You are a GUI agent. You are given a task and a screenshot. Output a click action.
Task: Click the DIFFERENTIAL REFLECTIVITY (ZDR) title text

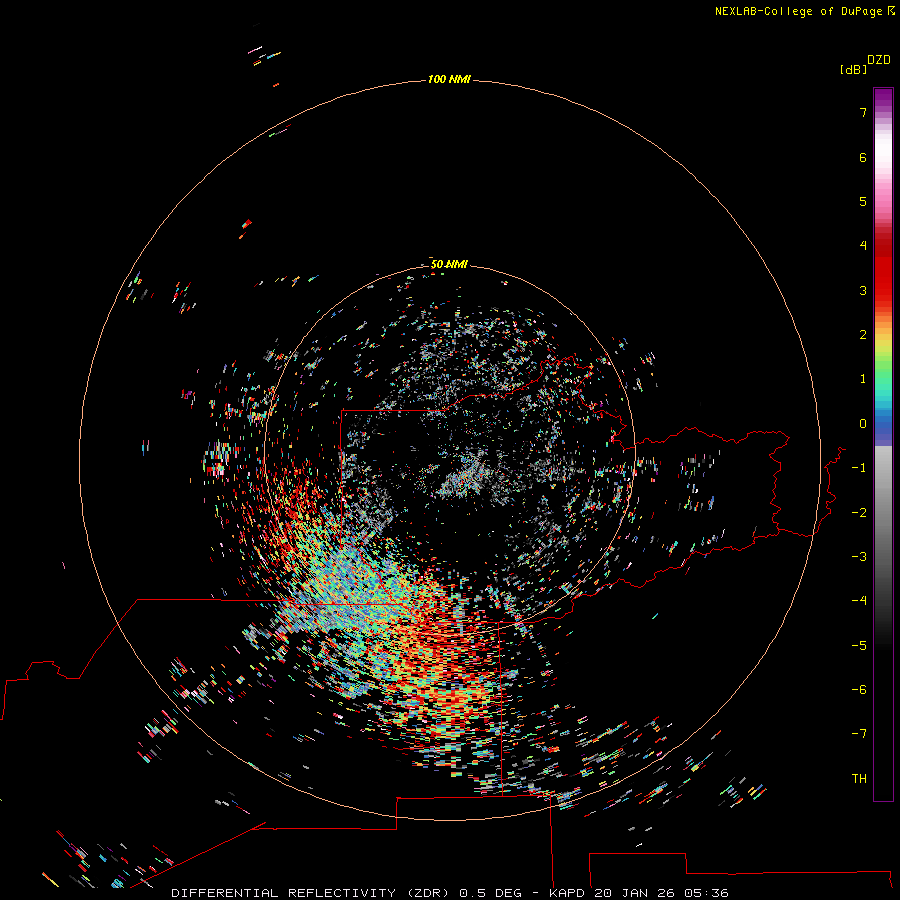311,893
